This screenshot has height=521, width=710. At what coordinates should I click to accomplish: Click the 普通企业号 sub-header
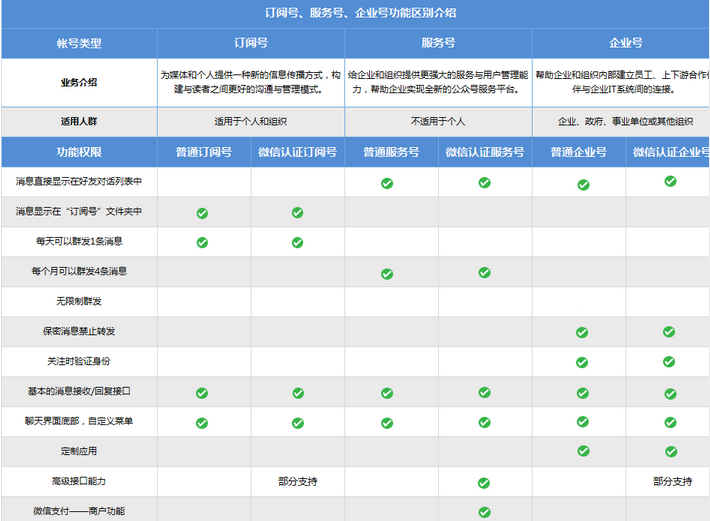coord(579,152)
